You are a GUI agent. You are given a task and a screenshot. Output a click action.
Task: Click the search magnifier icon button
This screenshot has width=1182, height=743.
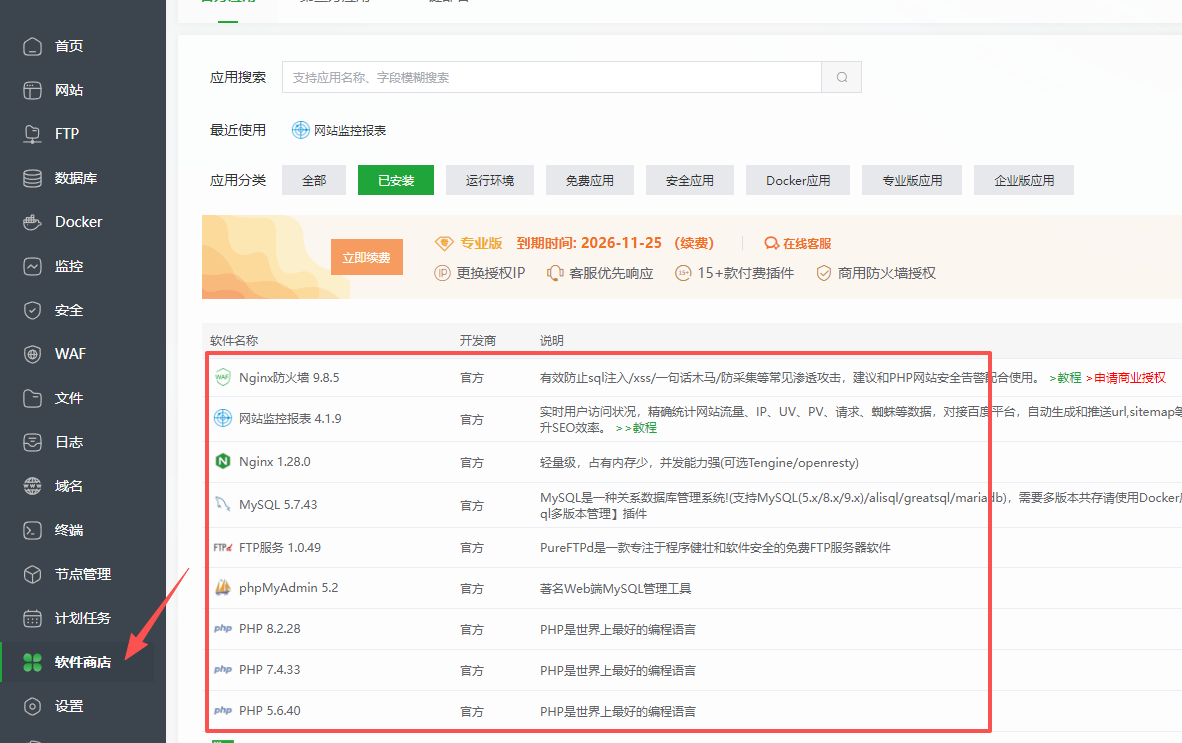[842, 77]
